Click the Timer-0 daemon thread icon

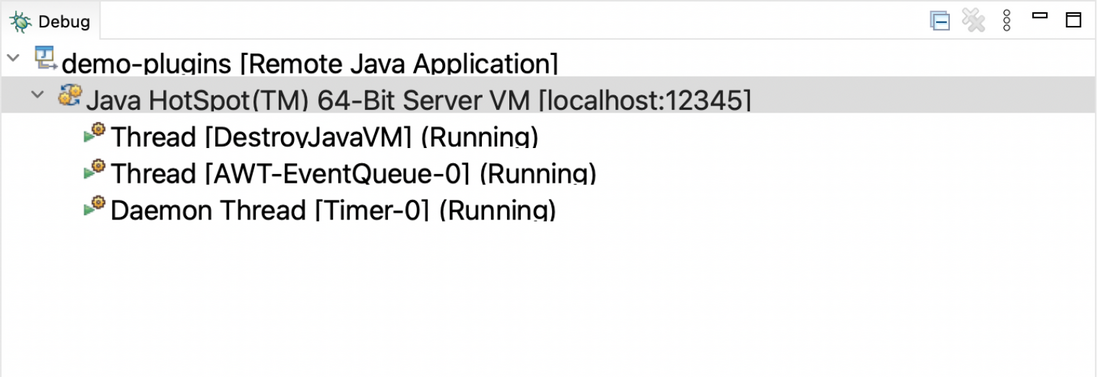[x=94, y=206]
